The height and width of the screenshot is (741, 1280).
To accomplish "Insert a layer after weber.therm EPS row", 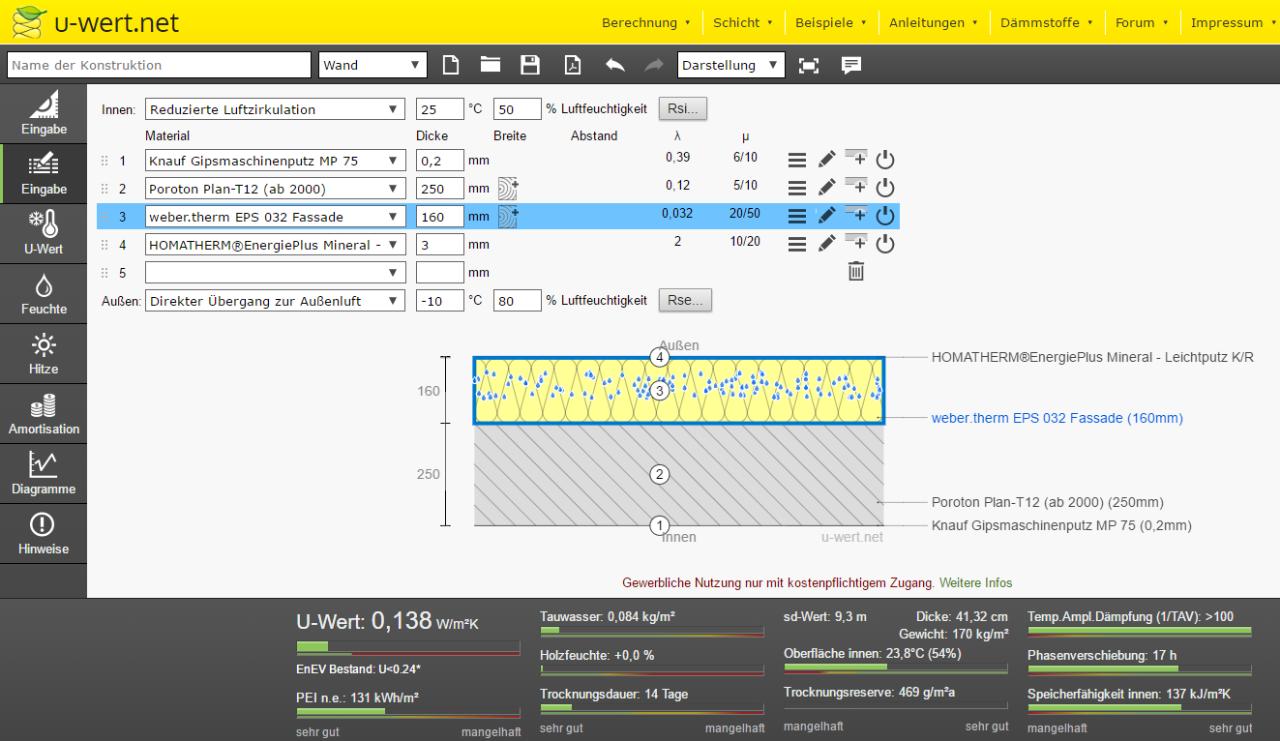I will click(856, 213).
